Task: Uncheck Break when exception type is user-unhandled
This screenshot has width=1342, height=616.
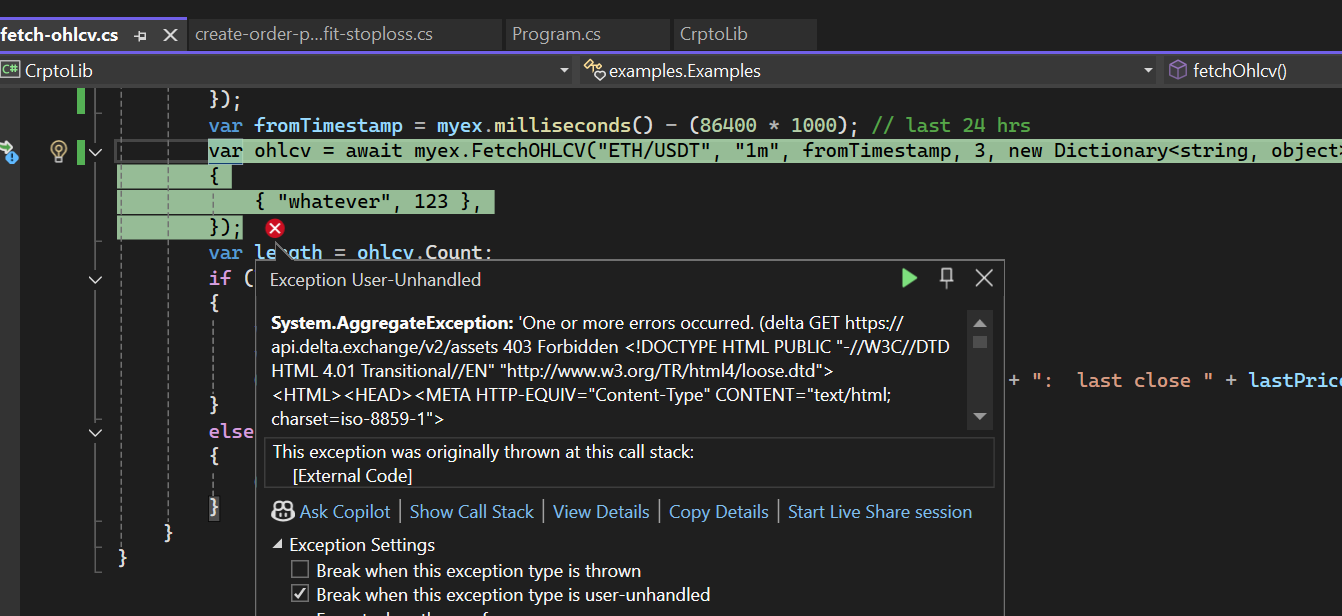Action: pos(300,595)
